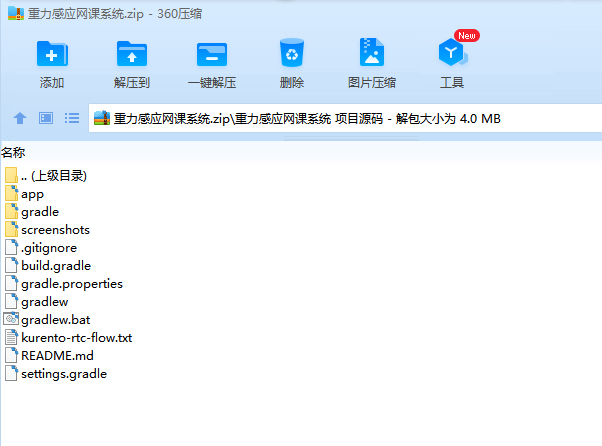This screenshot has width=602, height=446.
Task: Click the 添加 (Add) folder icon
Action: 52,54
